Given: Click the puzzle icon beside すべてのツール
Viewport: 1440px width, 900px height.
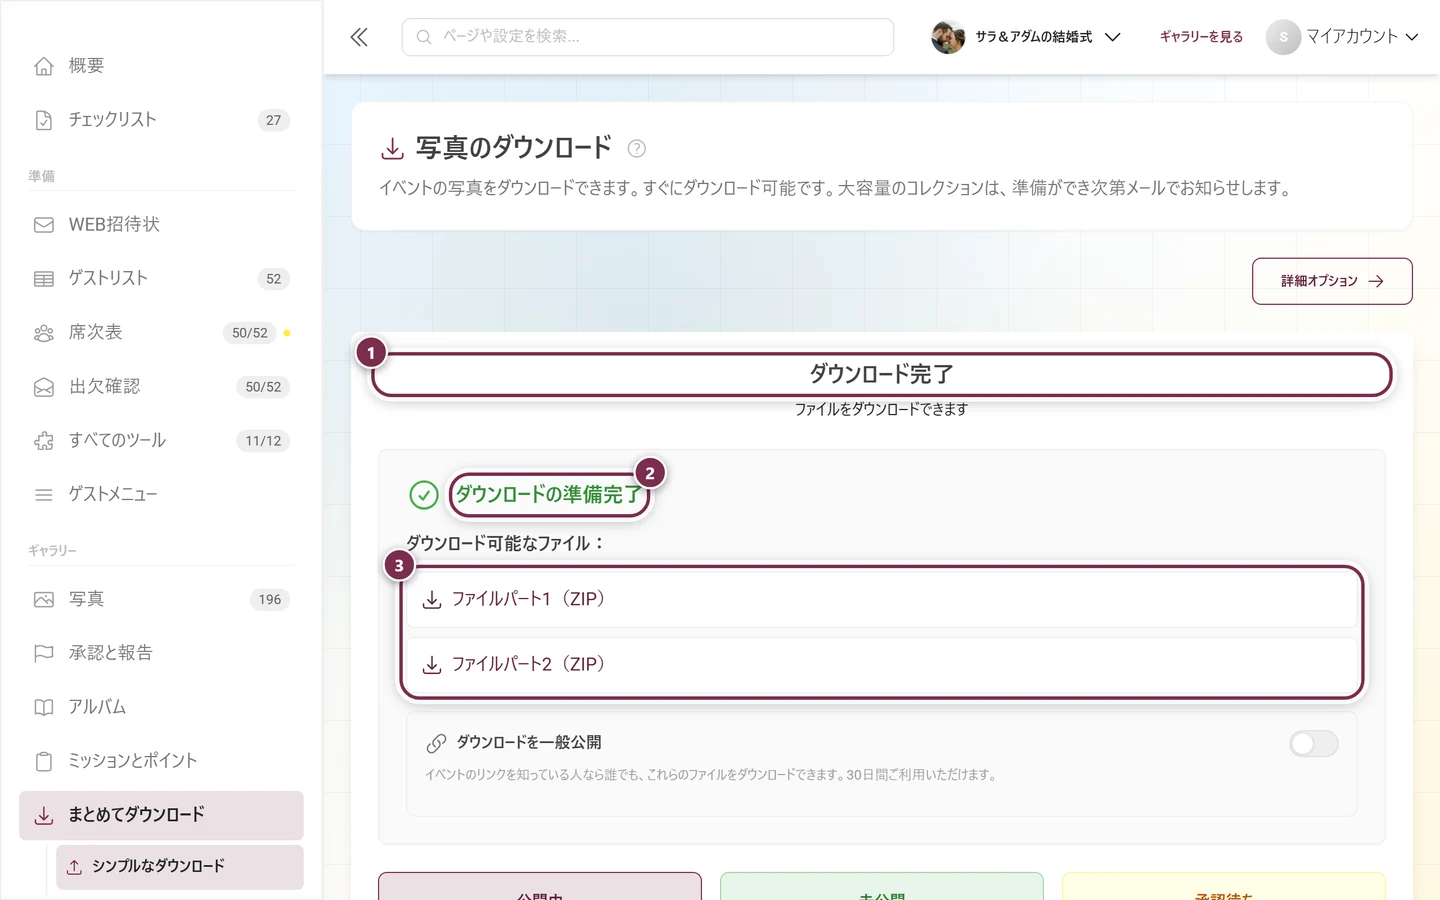Looking at the screenshot, I should click(44, 441).
